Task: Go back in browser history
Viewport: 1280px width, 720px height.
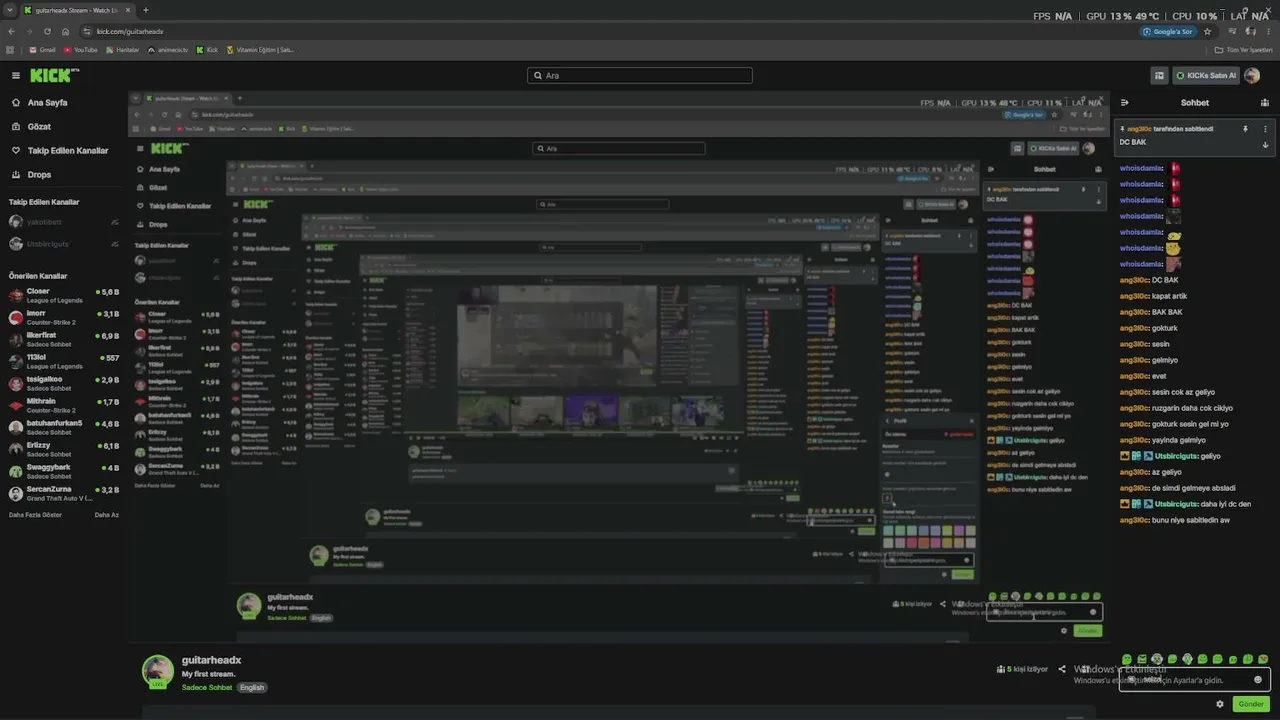Action: [x=11, y=31]
